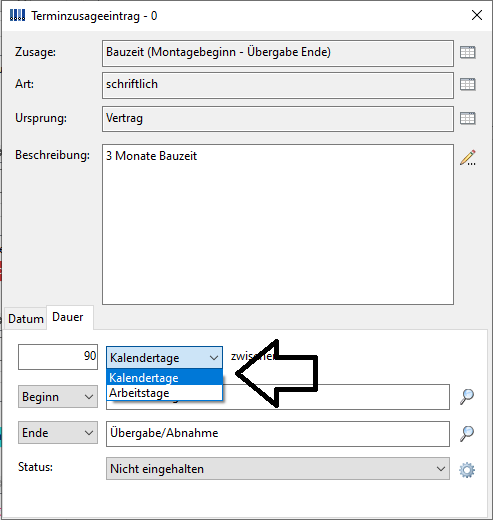Open the Status dropdown showing Nicht eingehalten
This screenshot has width=493, height=520.
(278, 469)
